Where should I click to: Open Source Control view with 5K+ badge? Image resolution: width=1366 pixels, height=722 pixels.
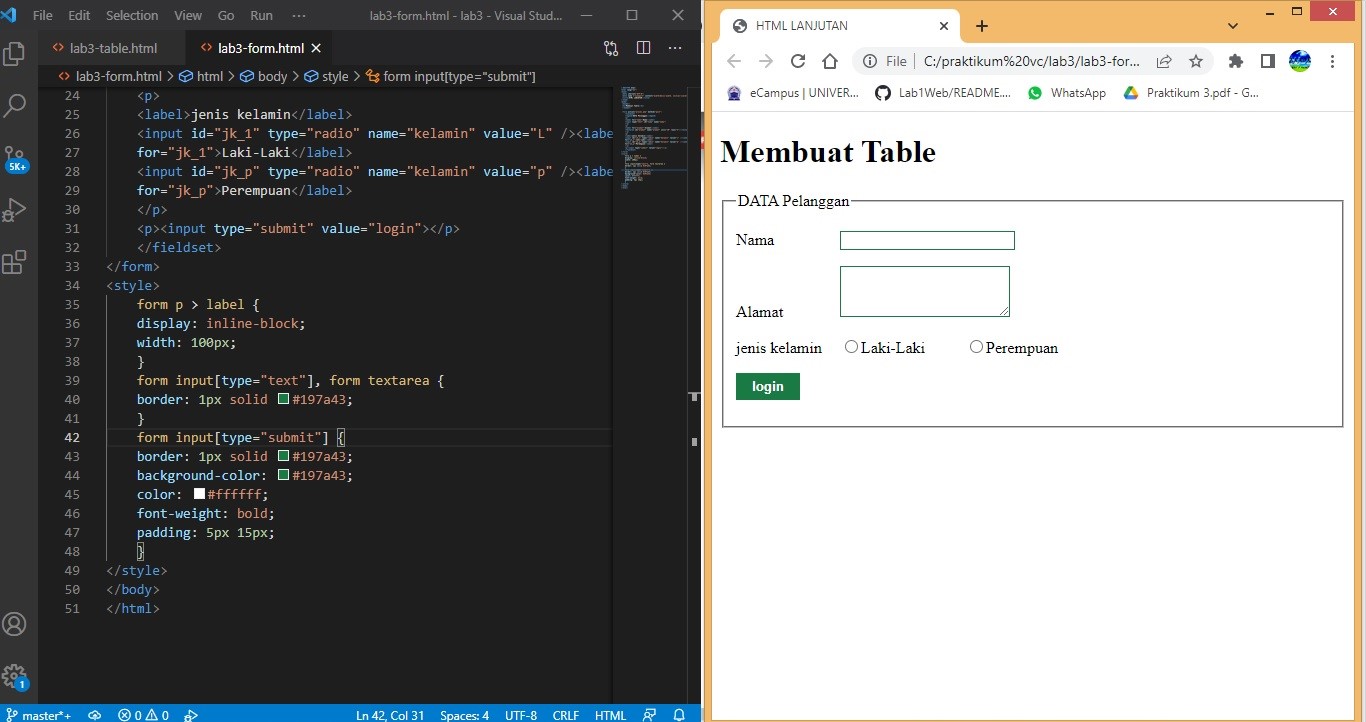click(x=15, y=158)
